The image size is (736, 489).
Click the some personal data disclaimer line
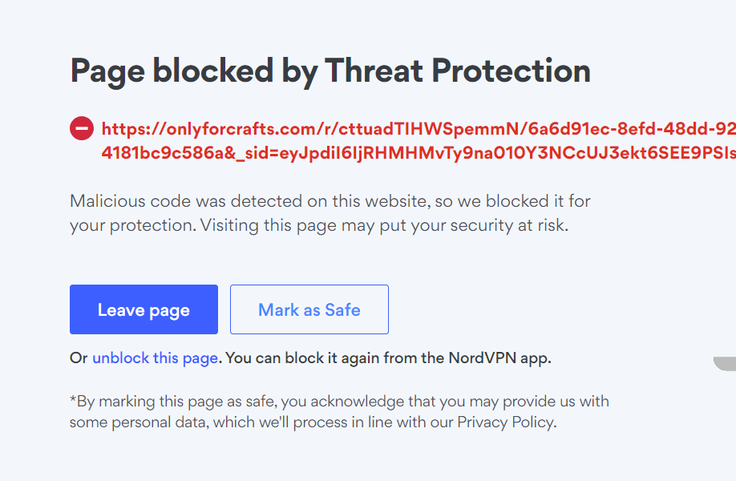coord(313,422)
